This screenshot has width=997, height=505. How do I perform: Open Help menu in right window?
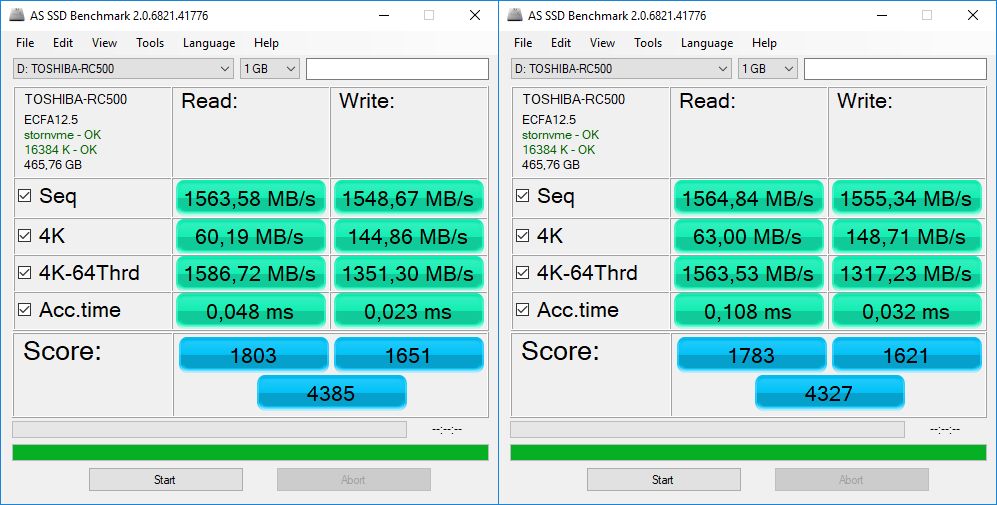click(x=764, y=43)
